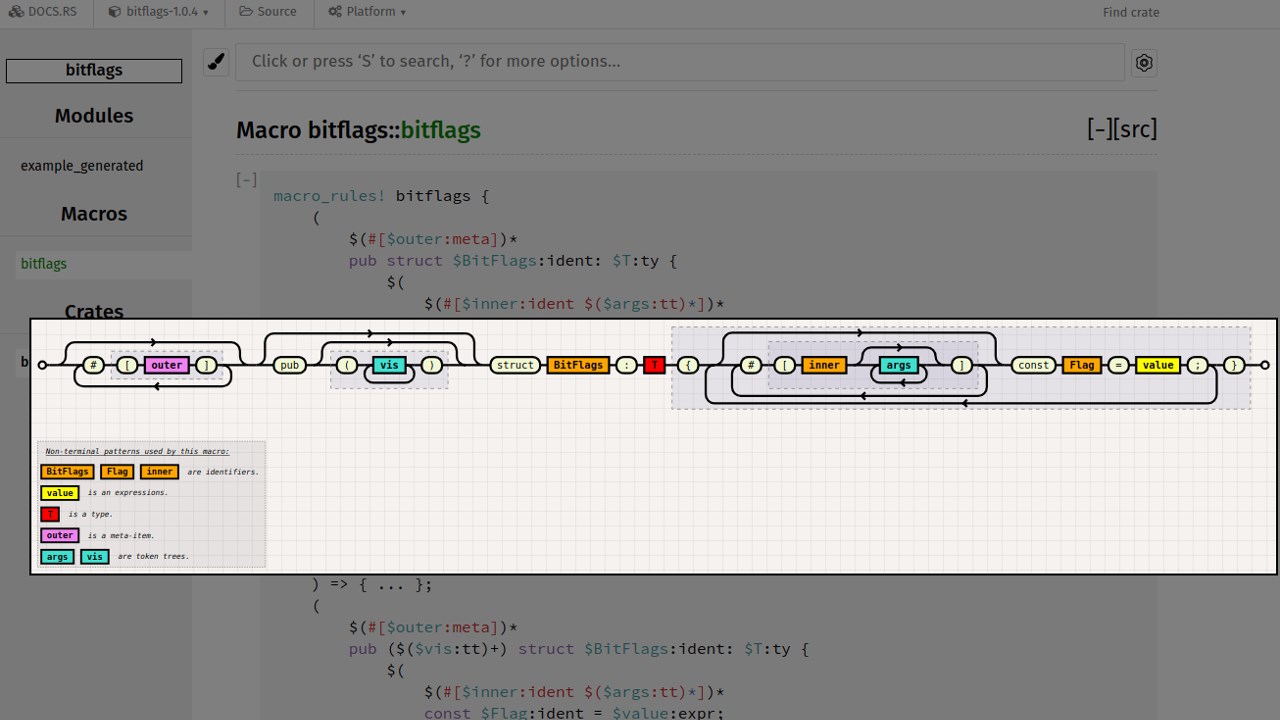This screenshot has height=720, width=1280.
Task: Click 'is a type.' legend text
Action: pyautogui.click(x=91, y=514)
